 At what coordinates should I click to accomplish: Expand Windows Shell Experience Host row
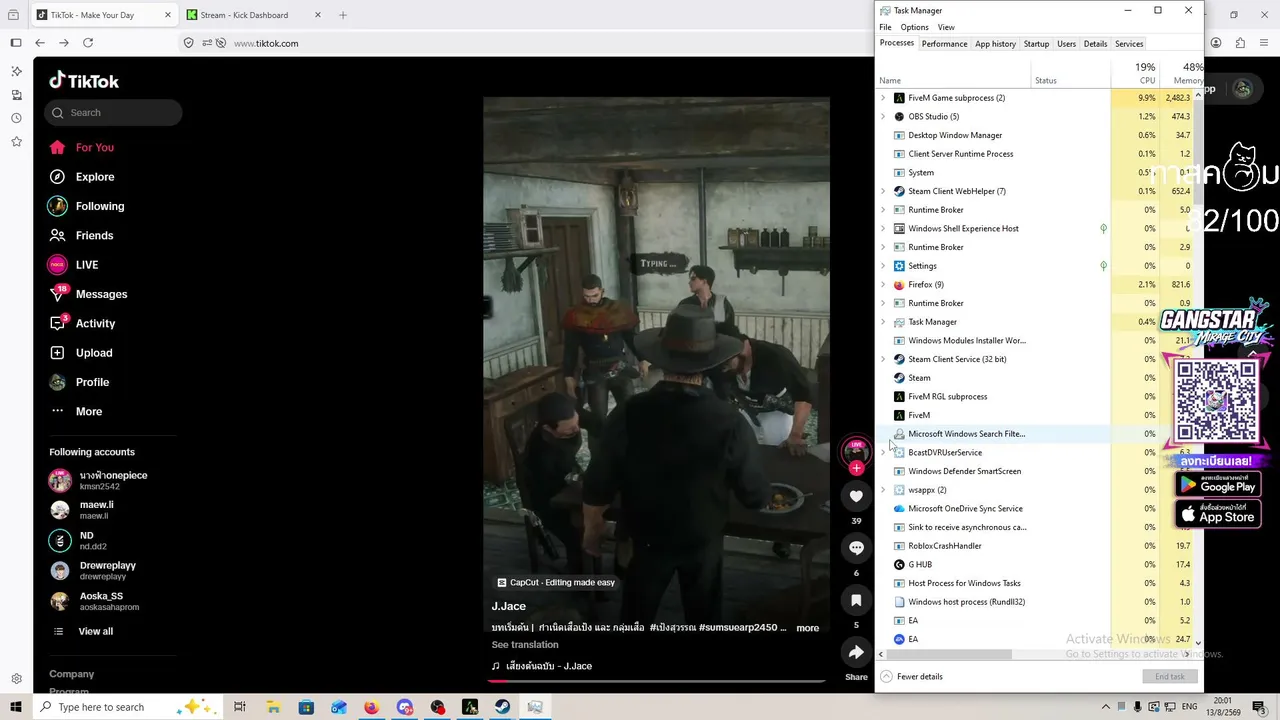click(x=883, y=229)
